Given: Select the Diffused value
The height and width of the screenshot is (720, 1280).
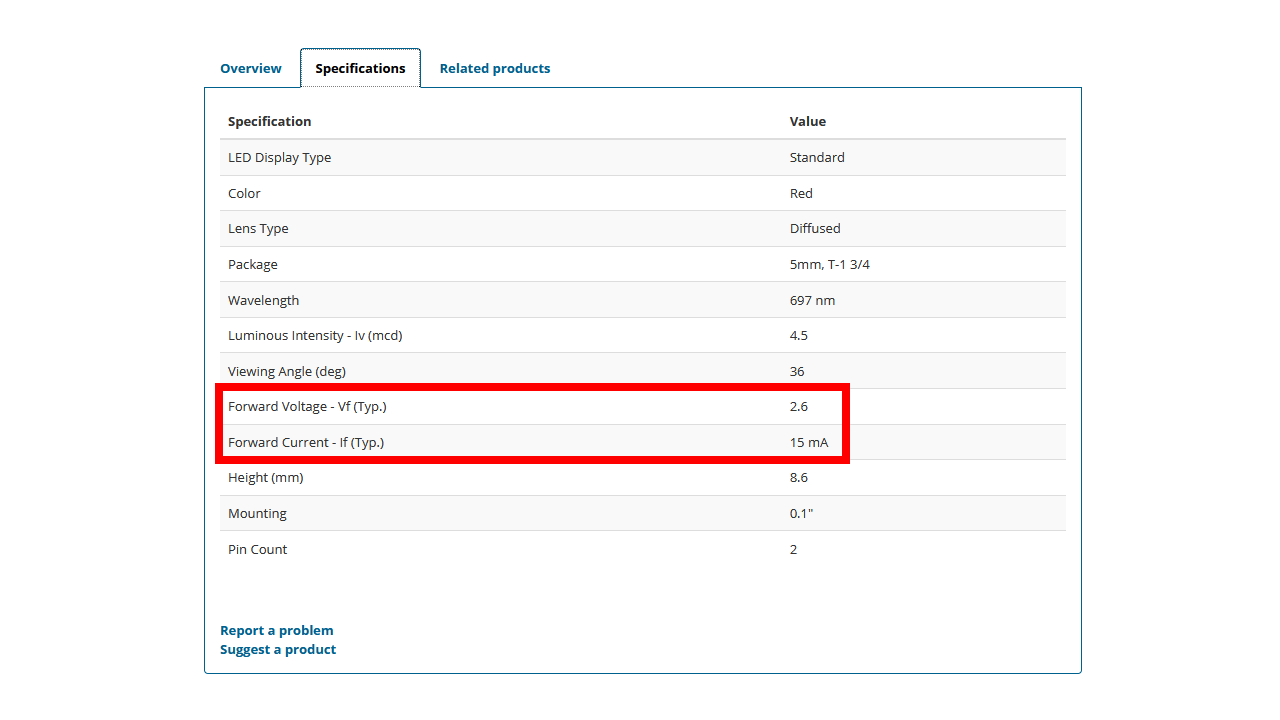Looking at the screenshot, I should pos(815,228).
